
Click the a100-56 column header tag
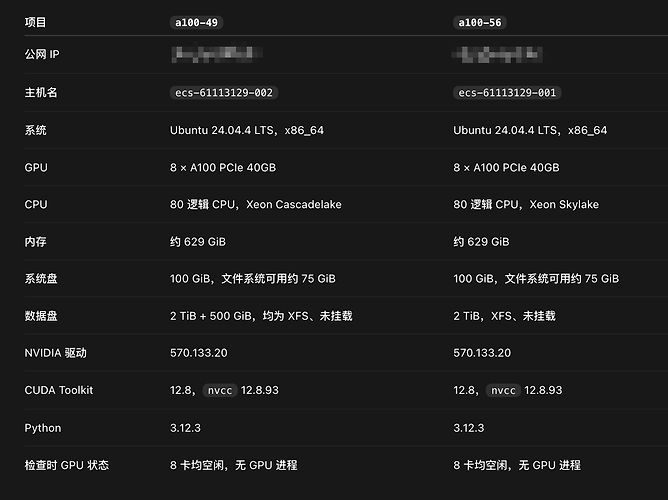point(480,23)
